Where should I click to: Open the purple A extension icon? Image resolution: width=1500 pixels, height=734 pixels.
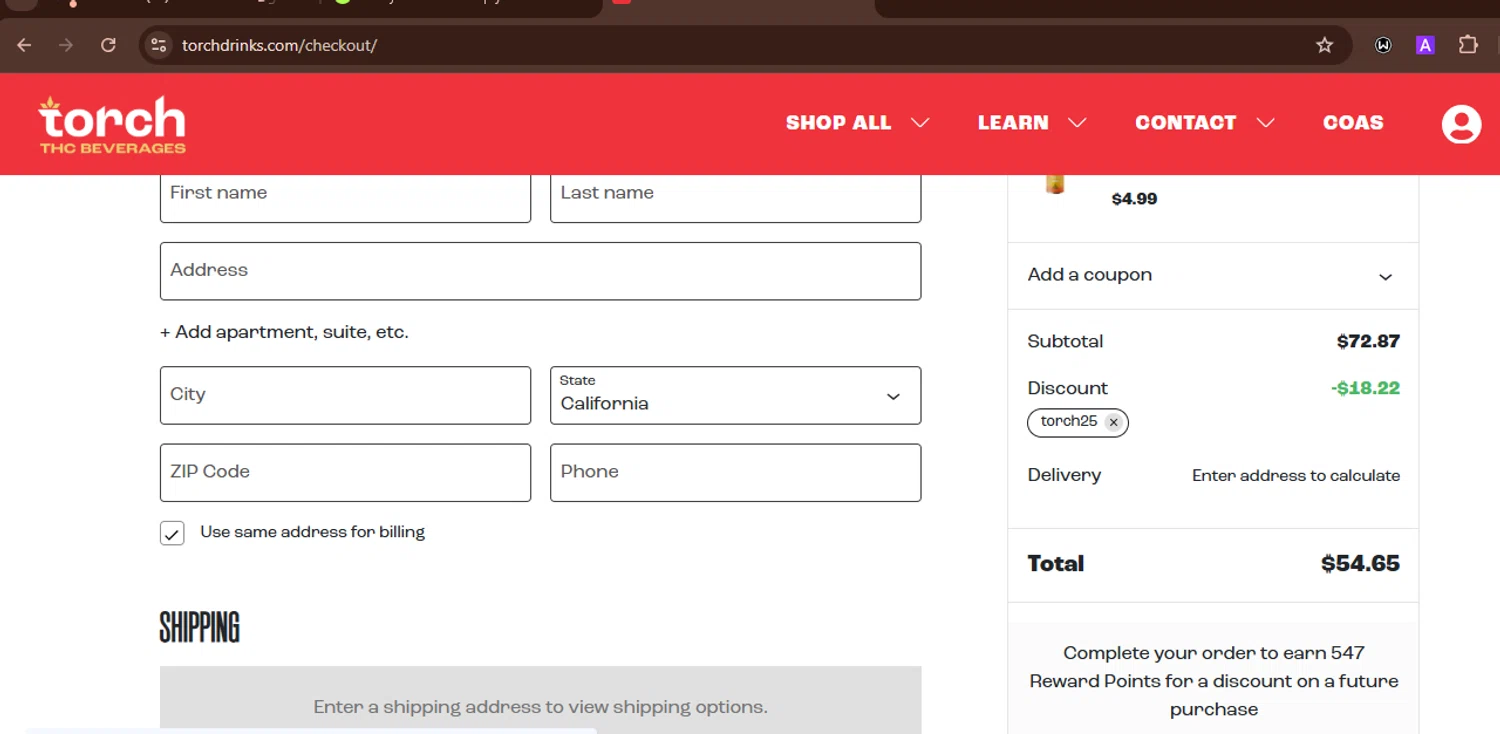pyautogui.click(x=1425, y=45)
